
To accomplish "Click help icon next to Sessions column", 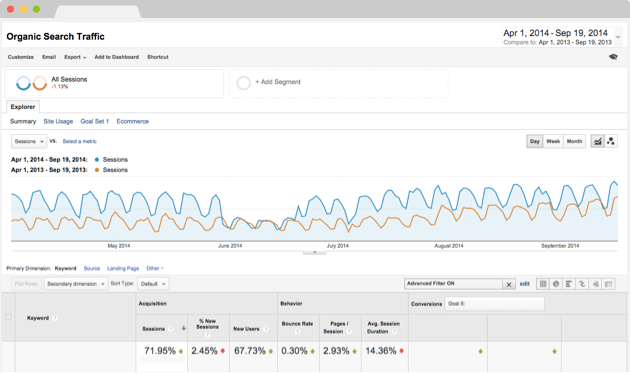I will 170,329.
